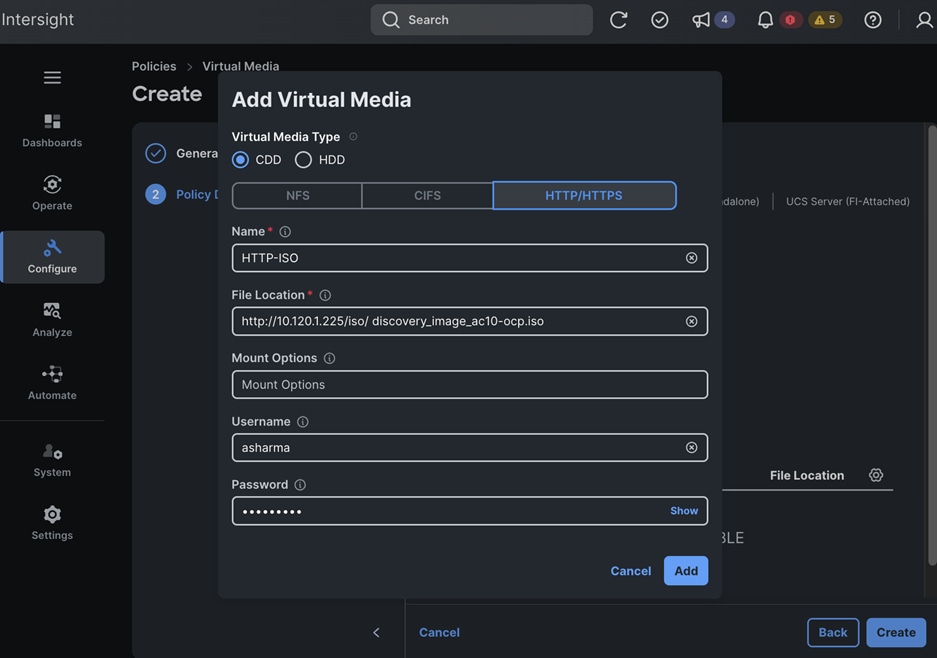Screen dimensions: 937x658
Task: Select UCS Server (FI-Attached) tab
Action: (847, 201)
